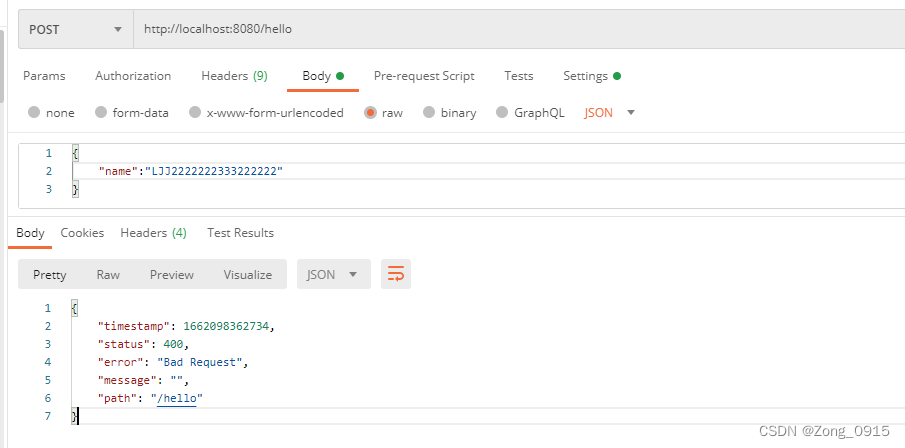Open the POST method dropdown
The height and width of the screenshot is (448, 905).
tap(76, 29)
